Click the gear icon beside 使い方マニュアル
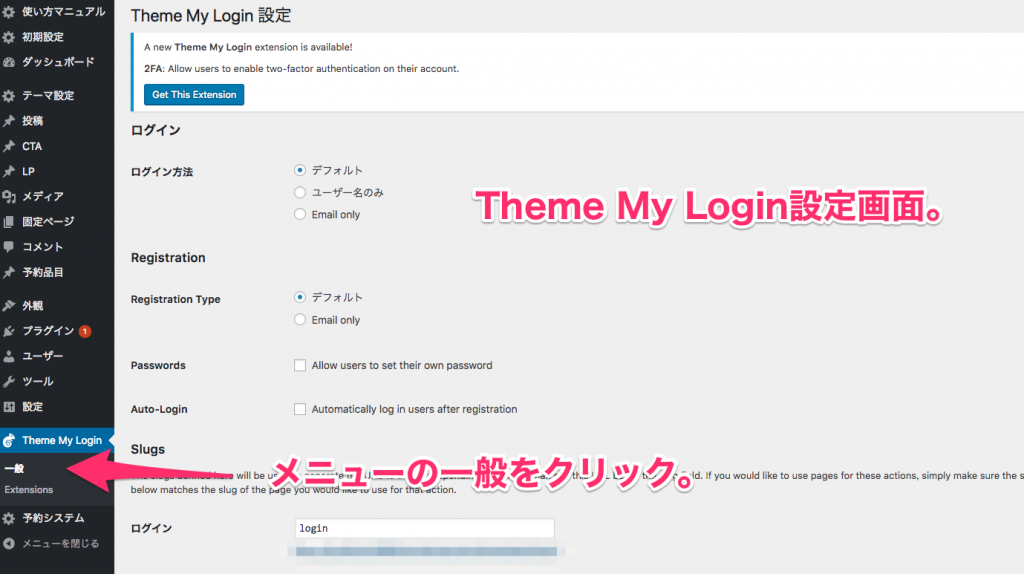Viewport: 1024px width, 574px height. pyautogui.click(x=8, y=12)
